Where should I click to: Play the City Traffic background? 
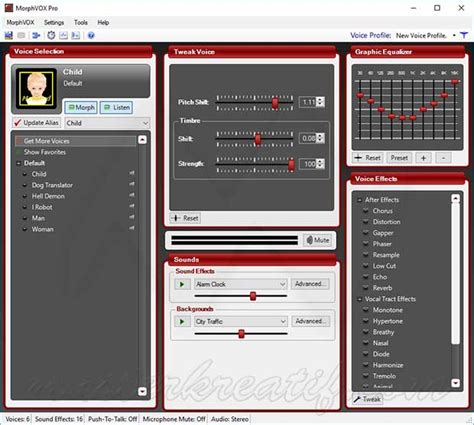pyautogui.click(x=182, y=322)
